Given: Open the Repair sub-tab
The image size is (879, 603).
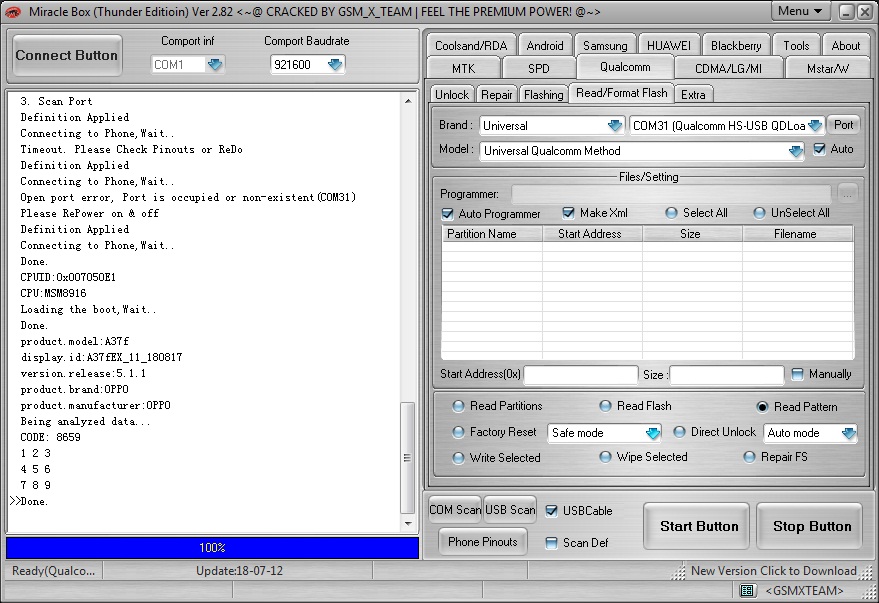Looking at the screenshot, I should pyautogui.click(x=497, y=95).
